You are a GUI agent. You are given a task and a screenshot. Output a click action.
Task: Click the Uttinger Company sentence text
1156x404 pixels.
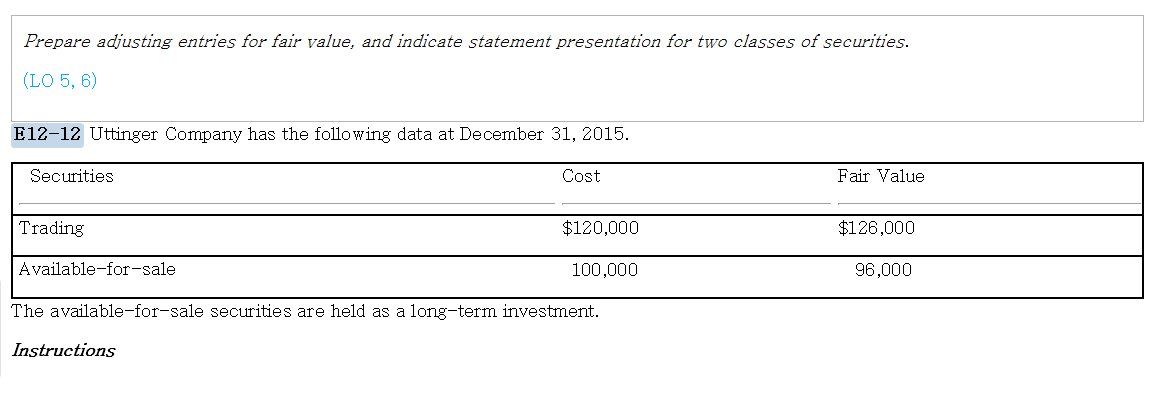point(360,135)
